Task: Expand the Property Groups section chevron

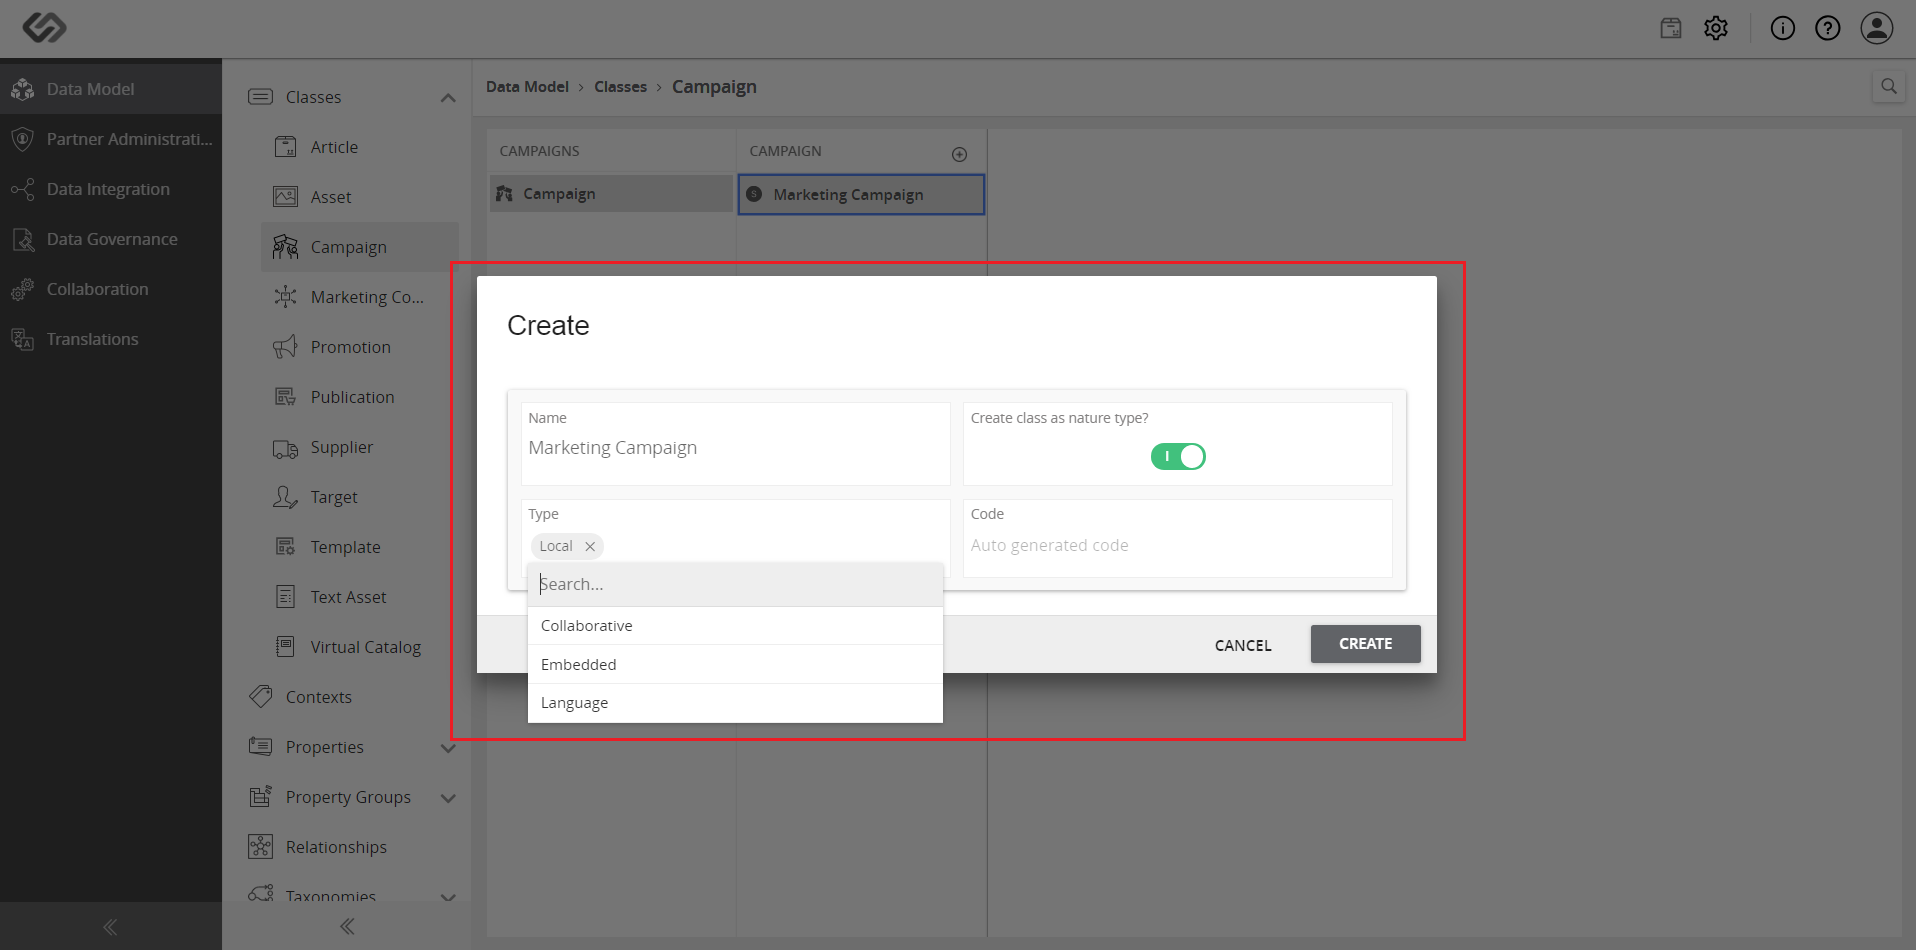Action: point(448,797)
